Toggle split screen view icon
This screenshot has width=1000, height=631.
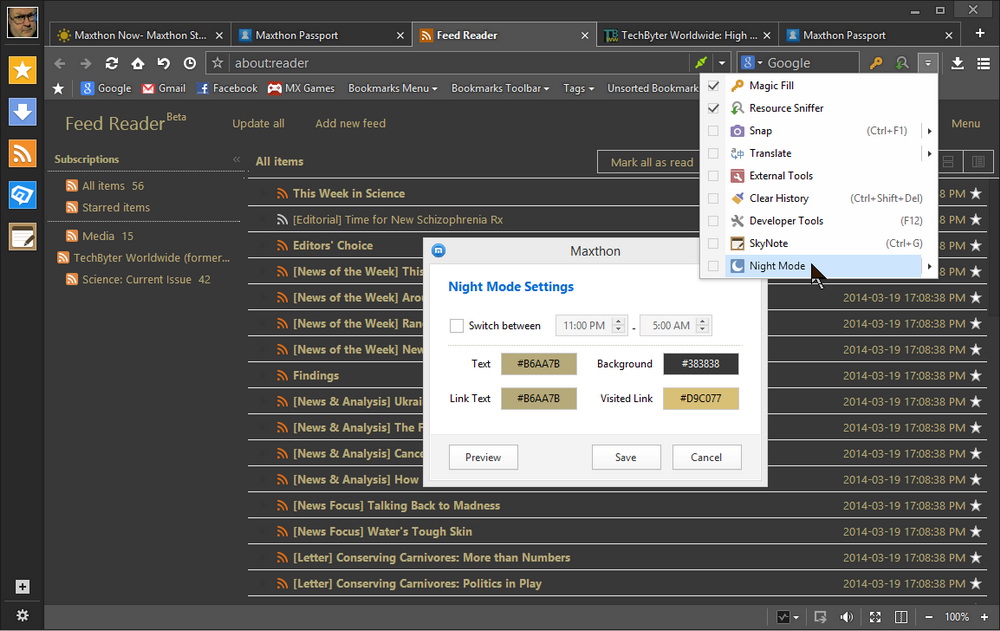tap(901, 617)
